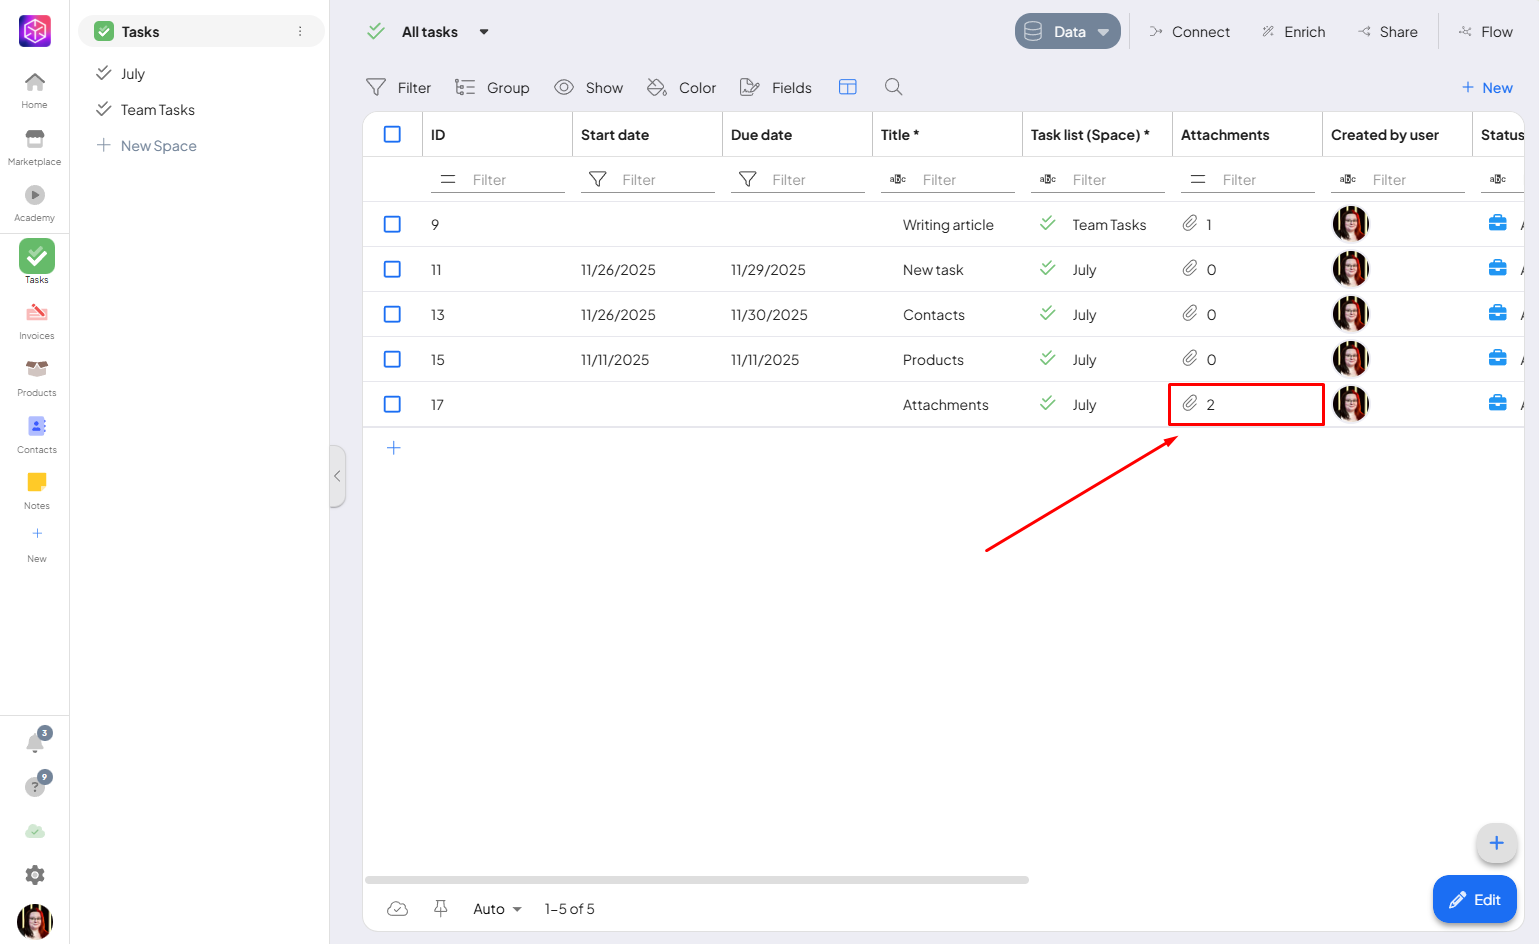Viewport: 1539px width, 944px height.
Task: Toggle the select-all header checkbox
Action: tap(392, 134)
